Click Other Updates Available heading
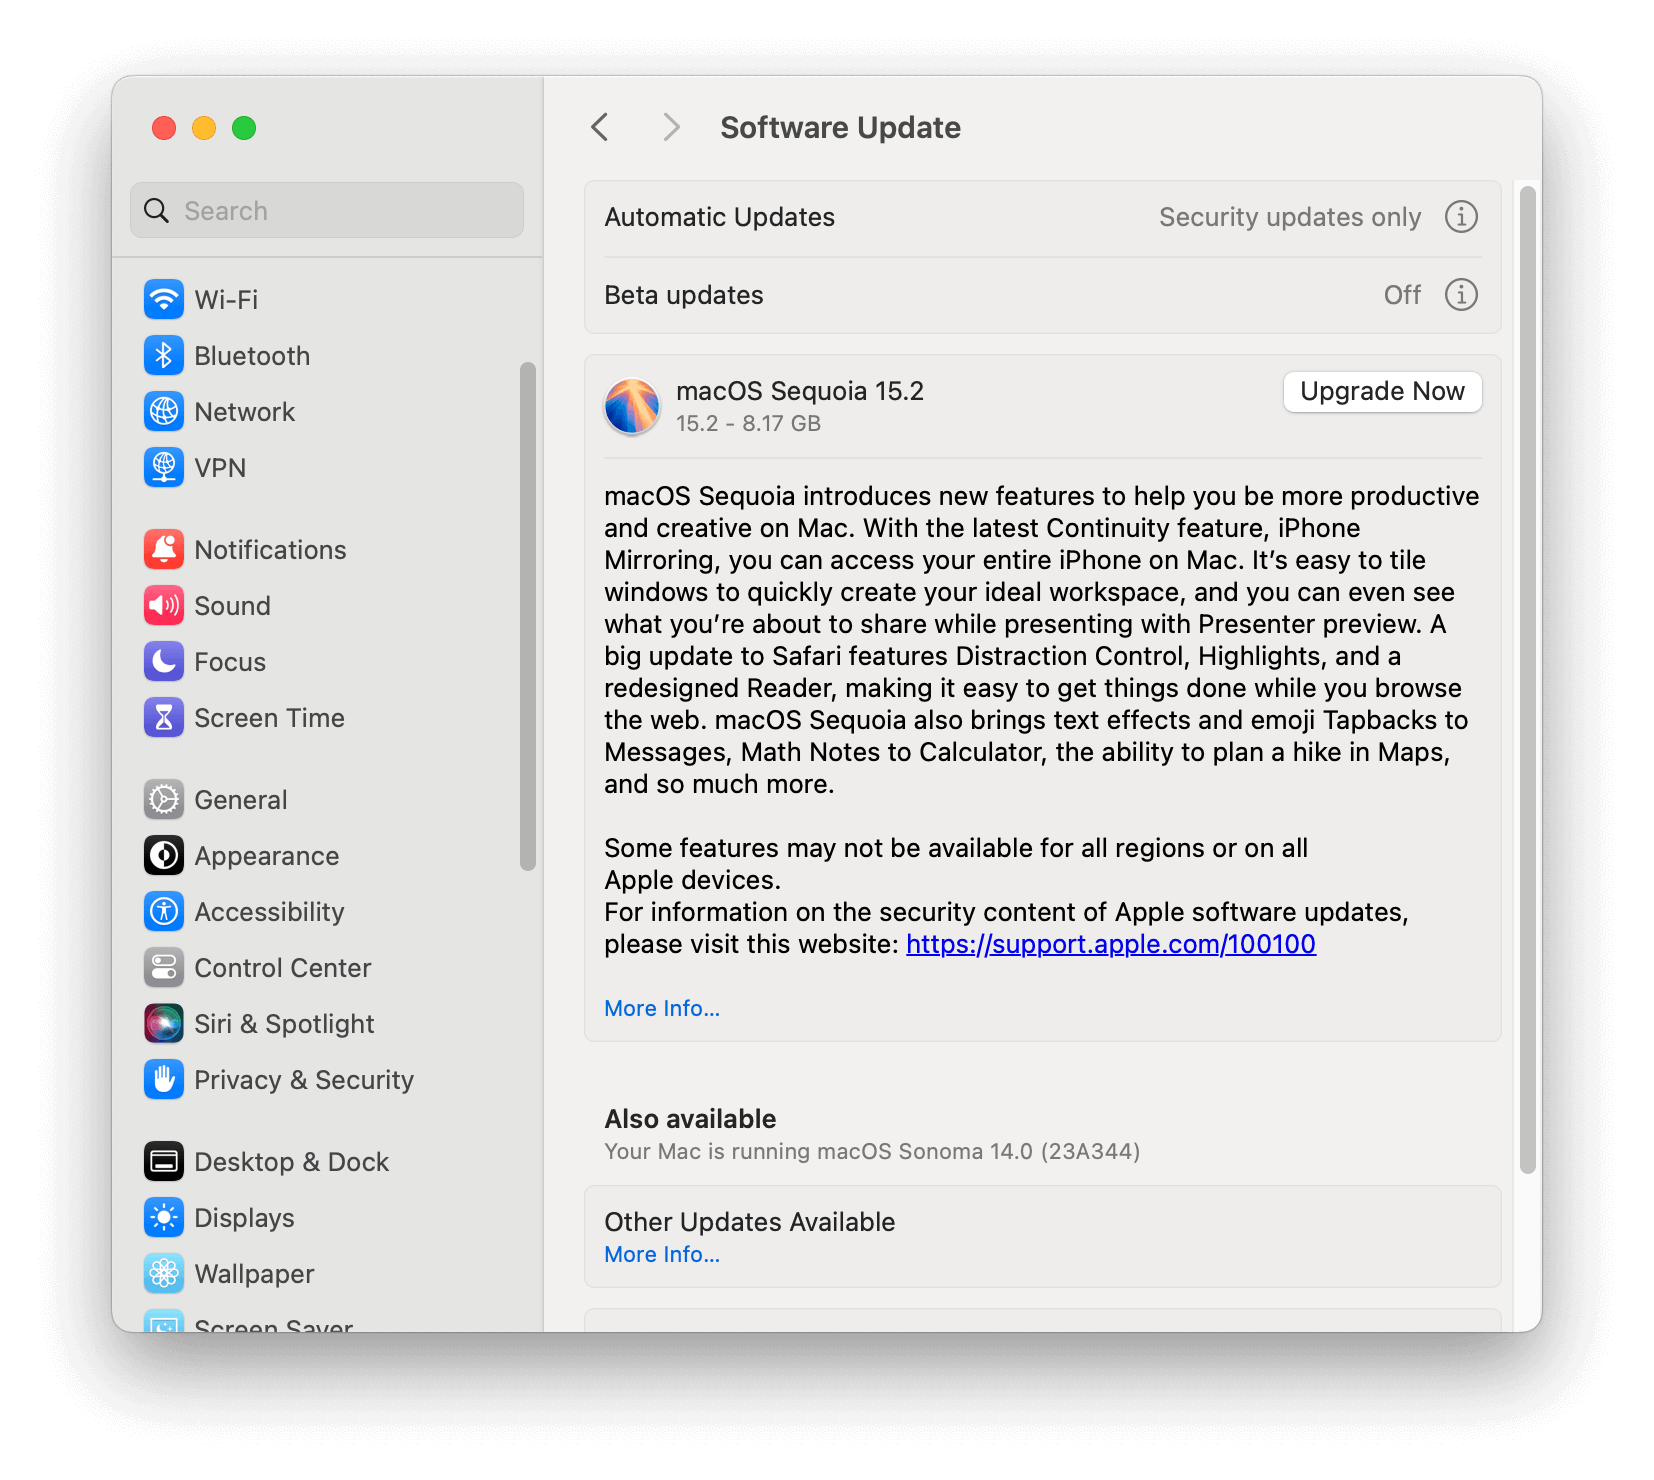The height and width of the screenshot is (1480, 1654). point(750,1222)
